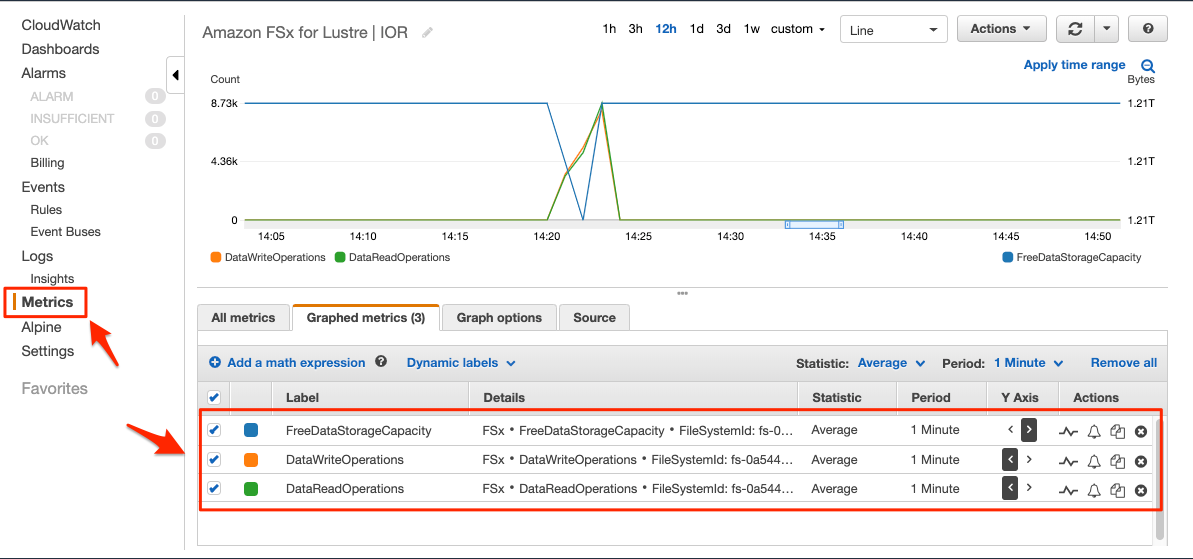Open the help question mark button

click(x=1148, y=29)
